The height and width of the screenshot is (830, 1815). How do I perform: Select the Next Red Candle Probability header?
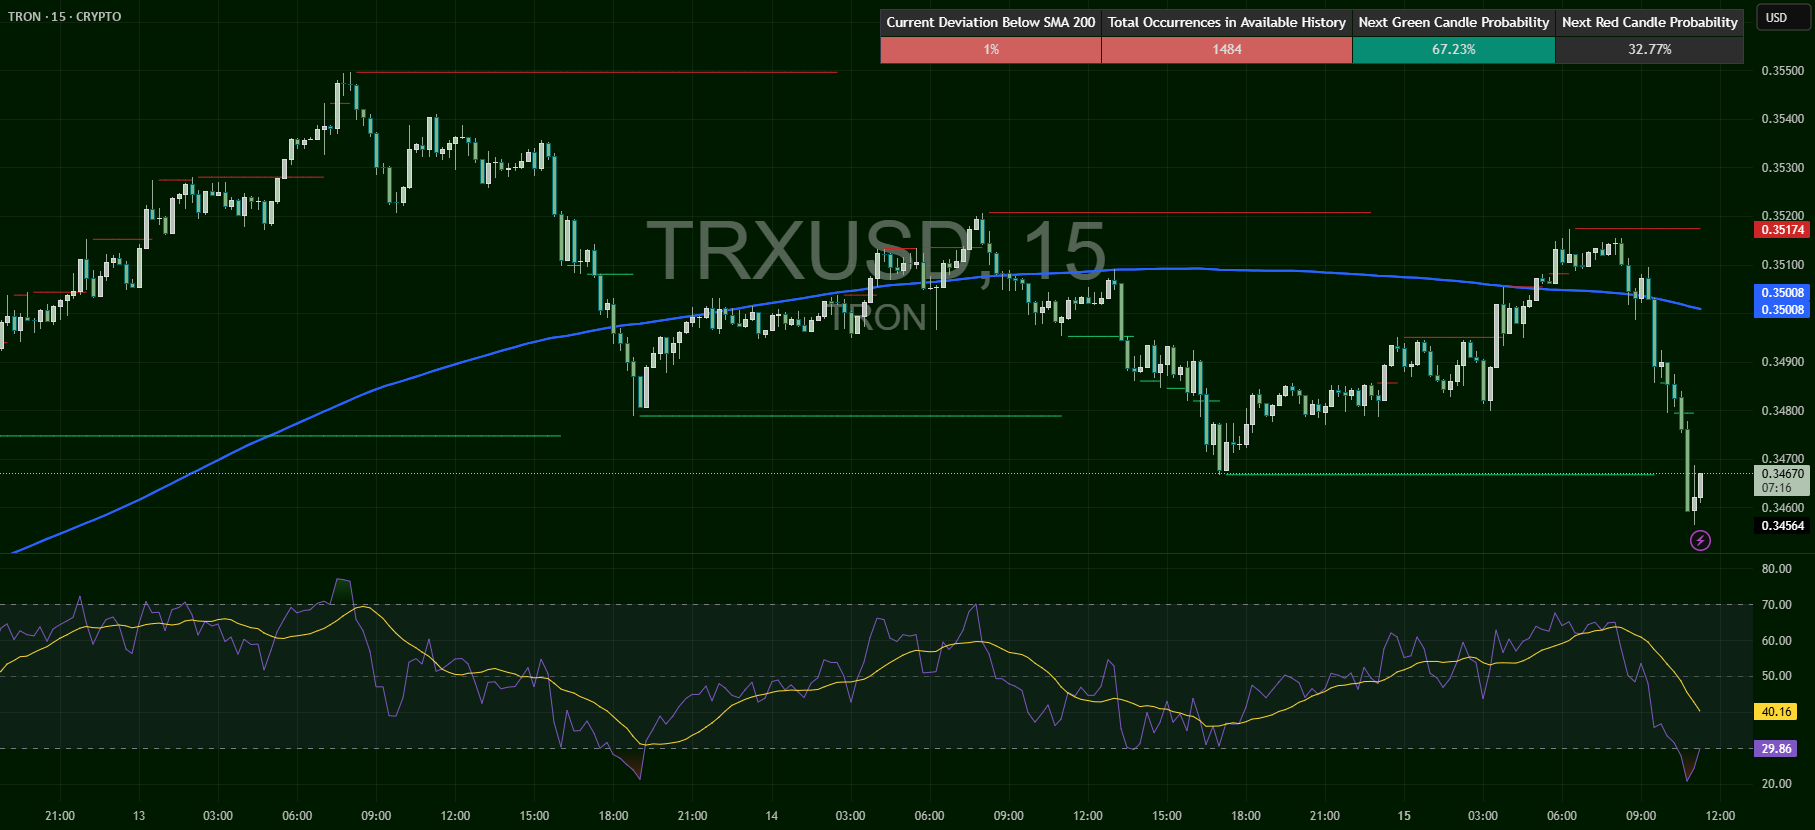point(1649,22)
